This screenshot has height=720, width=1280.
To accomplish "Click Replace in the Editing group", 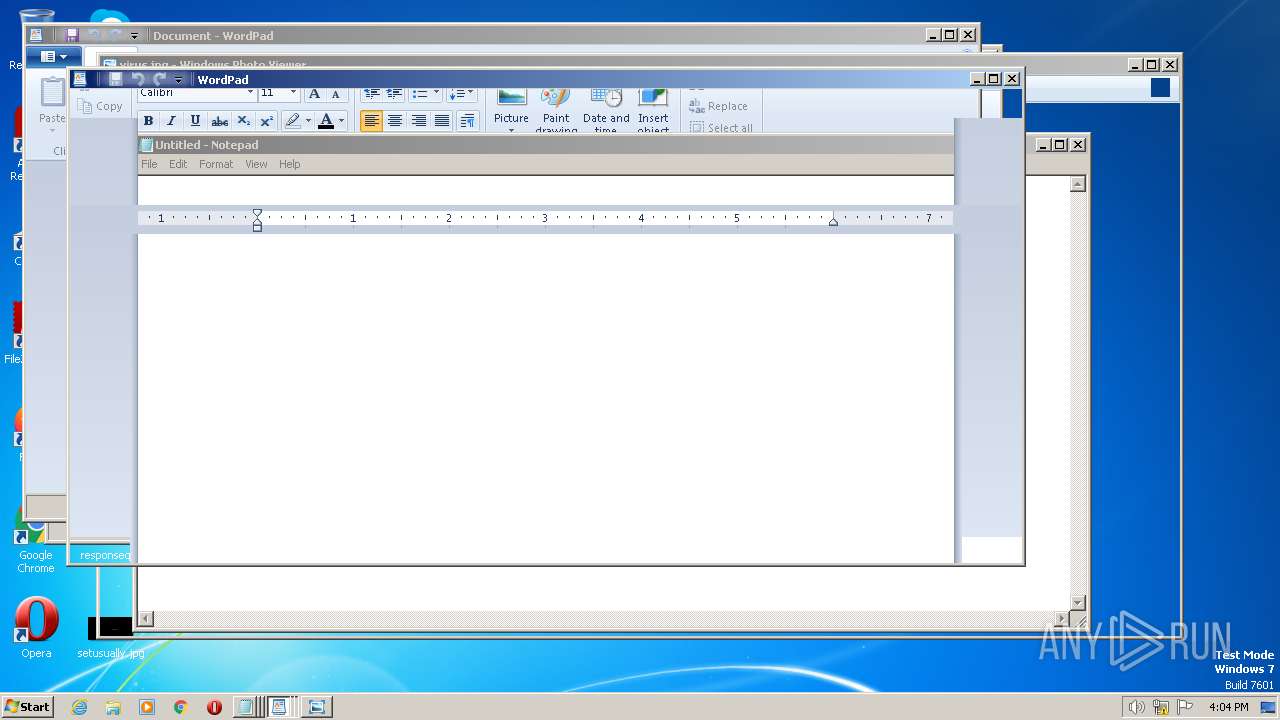I will coord(718,106).
